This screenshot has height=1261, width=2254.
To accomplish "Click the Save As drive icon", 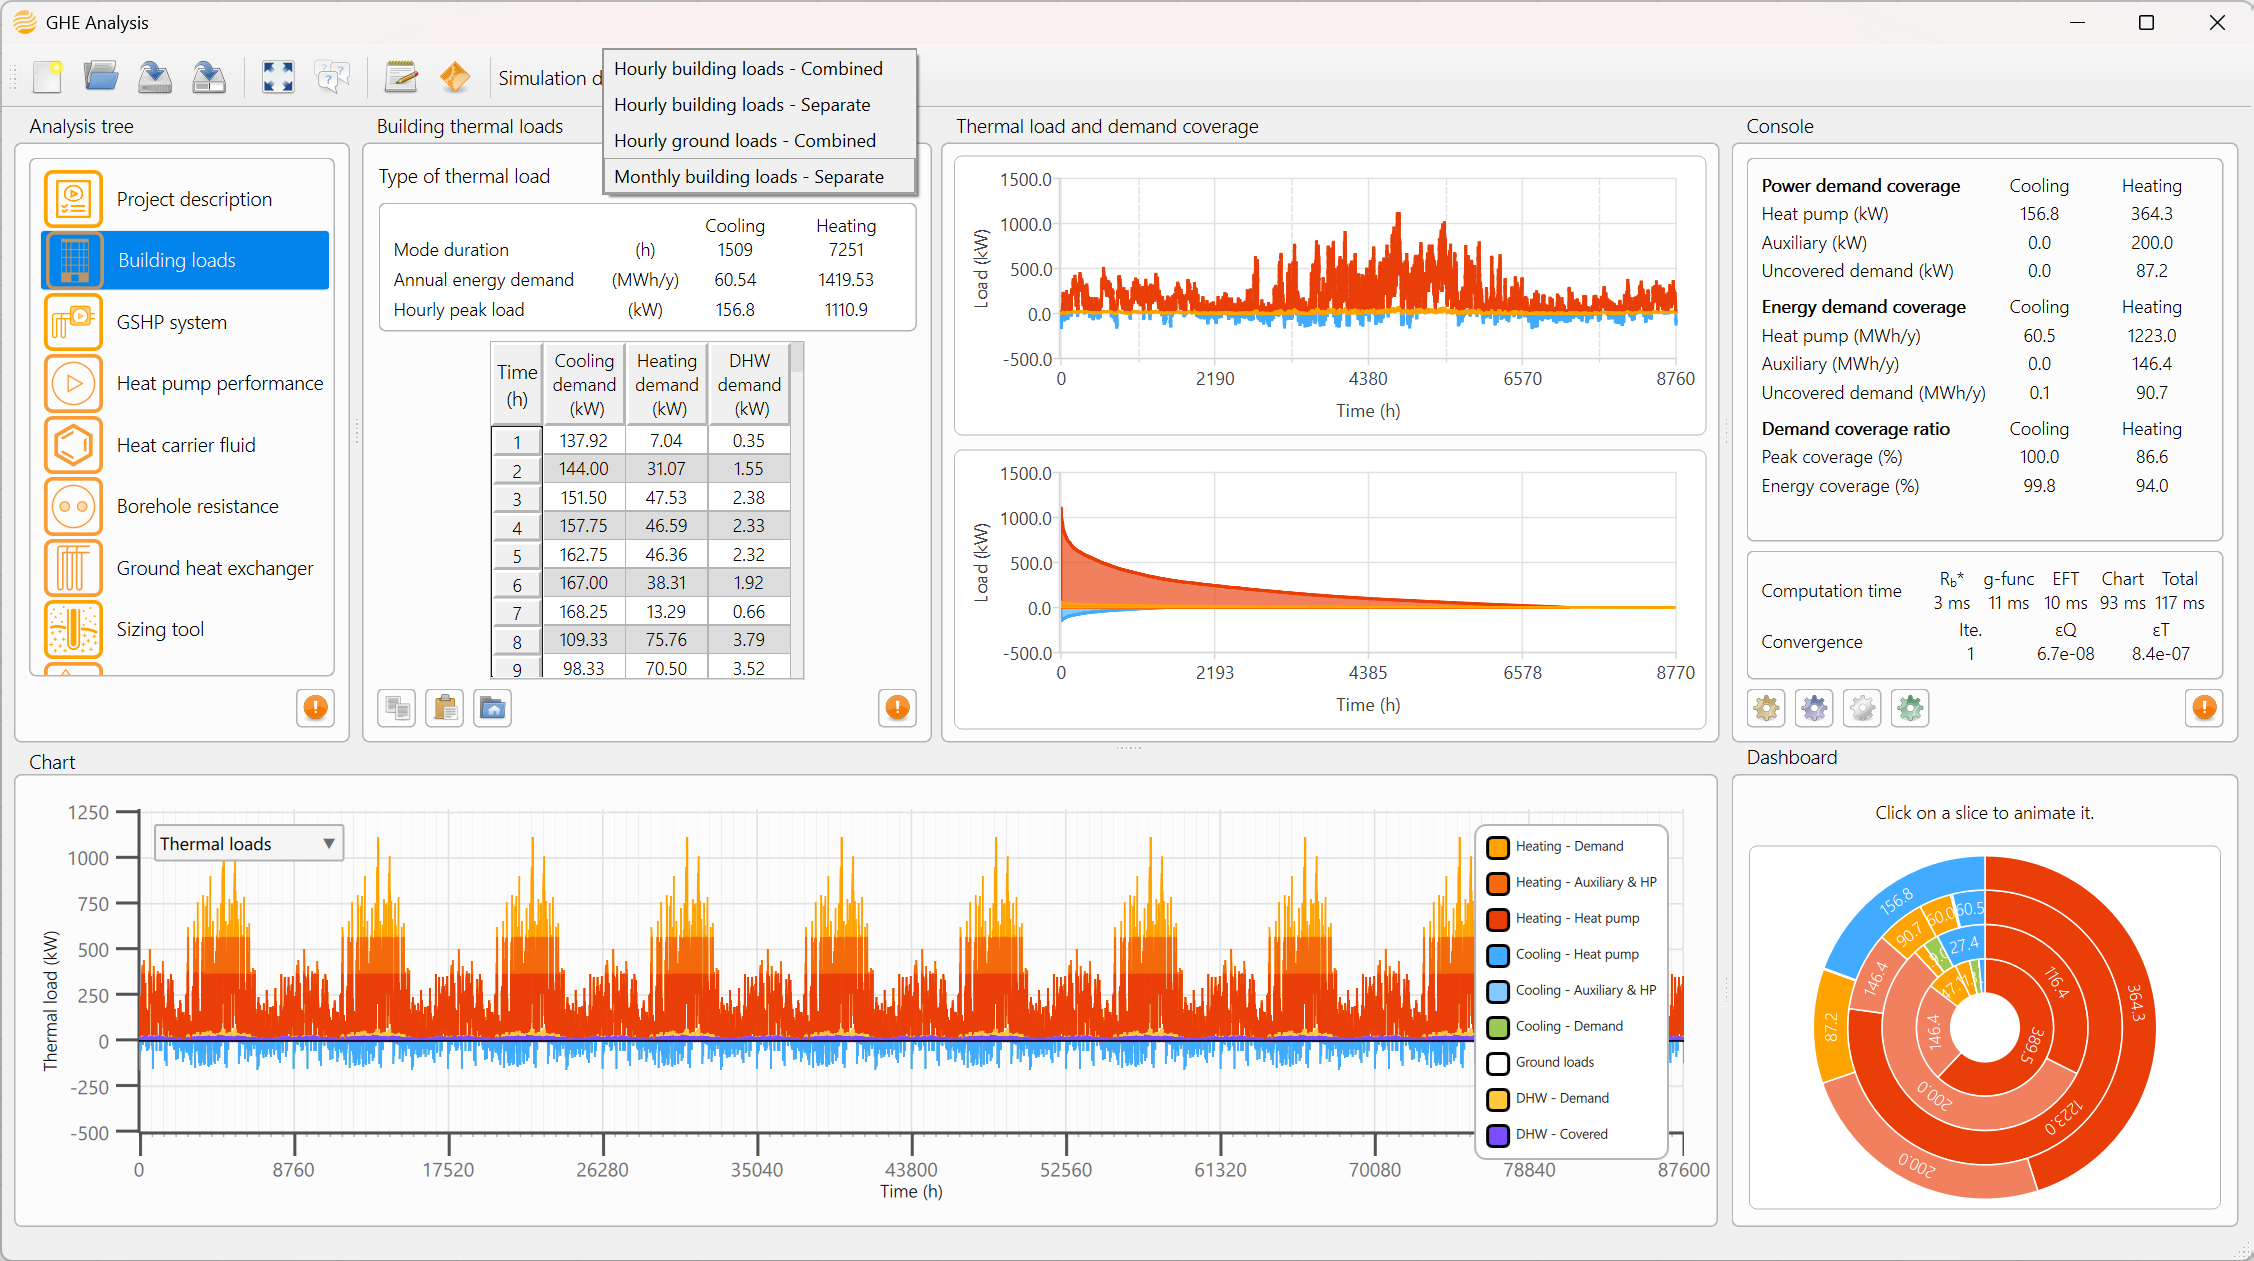I will (208, 77).
